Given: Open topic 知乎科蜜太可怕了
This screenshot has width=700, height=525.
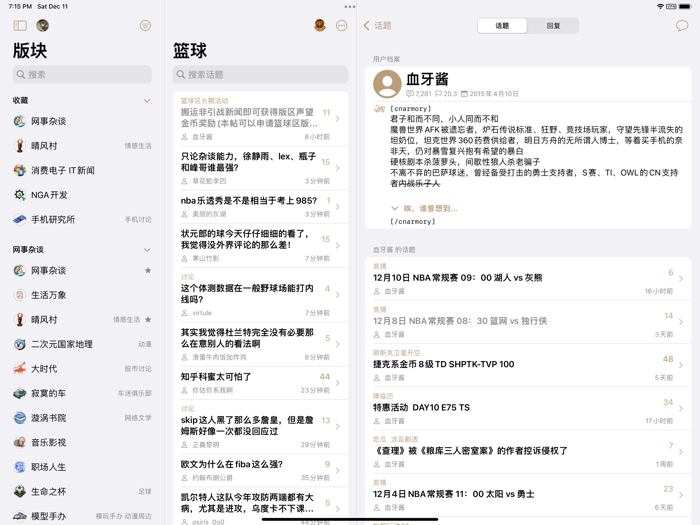Looking at the screenshot, I should pos(260,383).
